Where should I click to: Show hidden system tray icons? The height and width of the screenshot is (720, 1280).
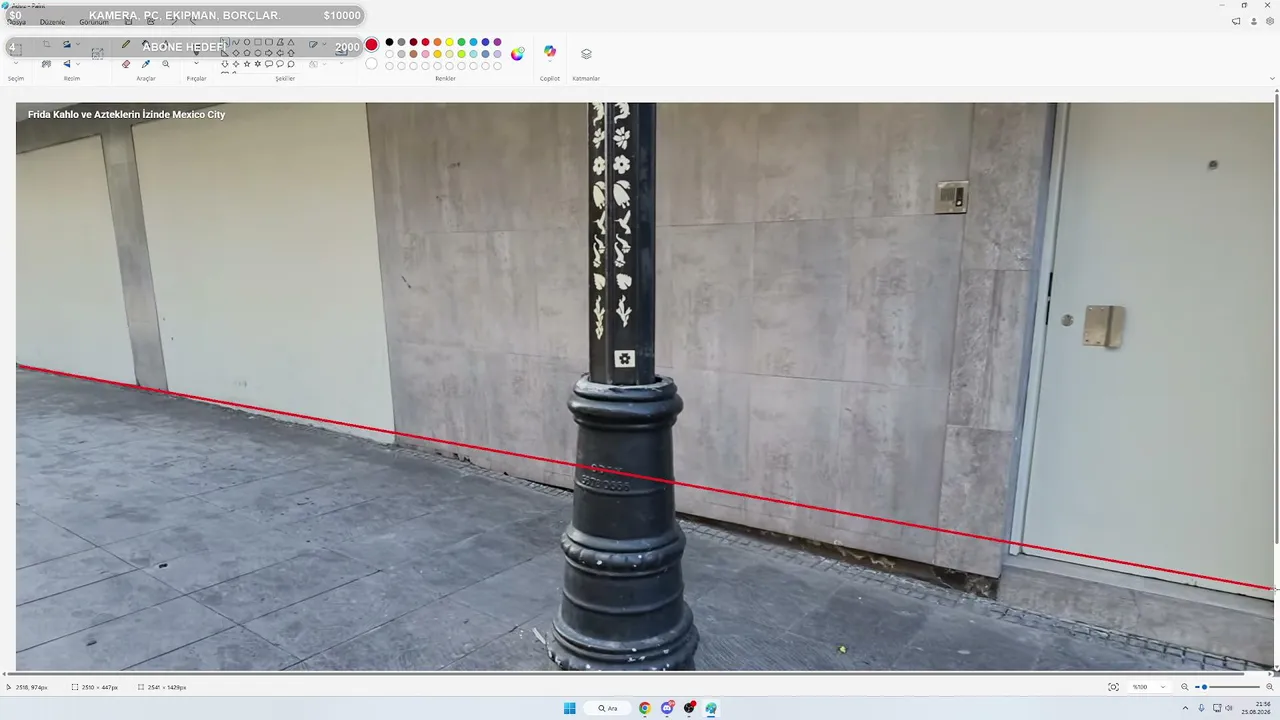1185,708
